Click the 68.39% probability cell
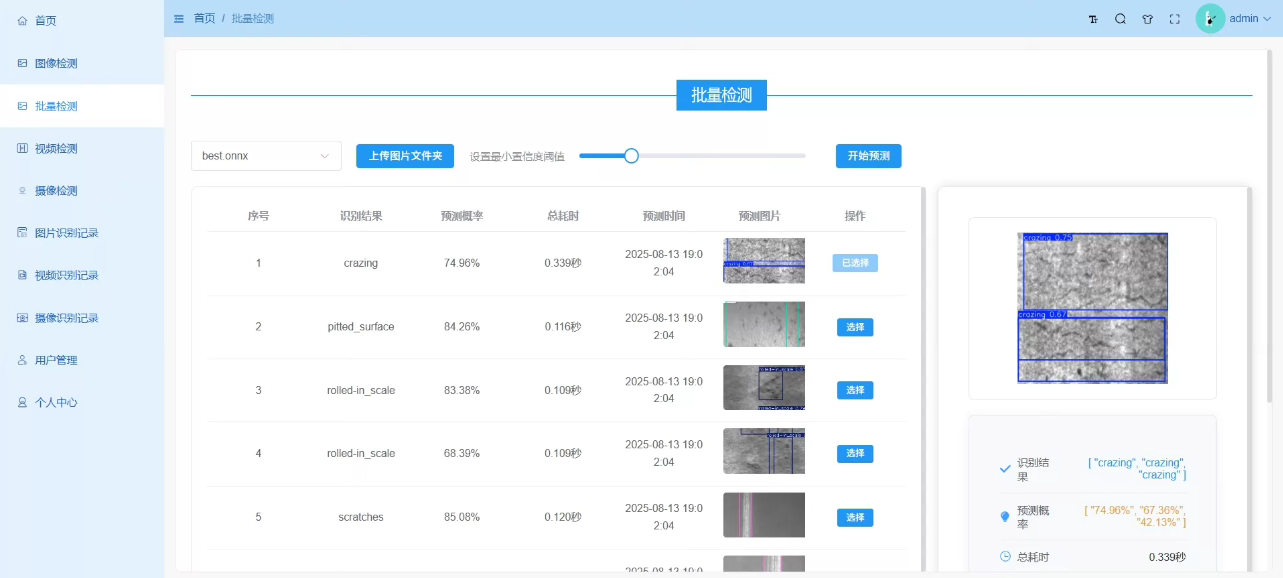 (462, 454)
